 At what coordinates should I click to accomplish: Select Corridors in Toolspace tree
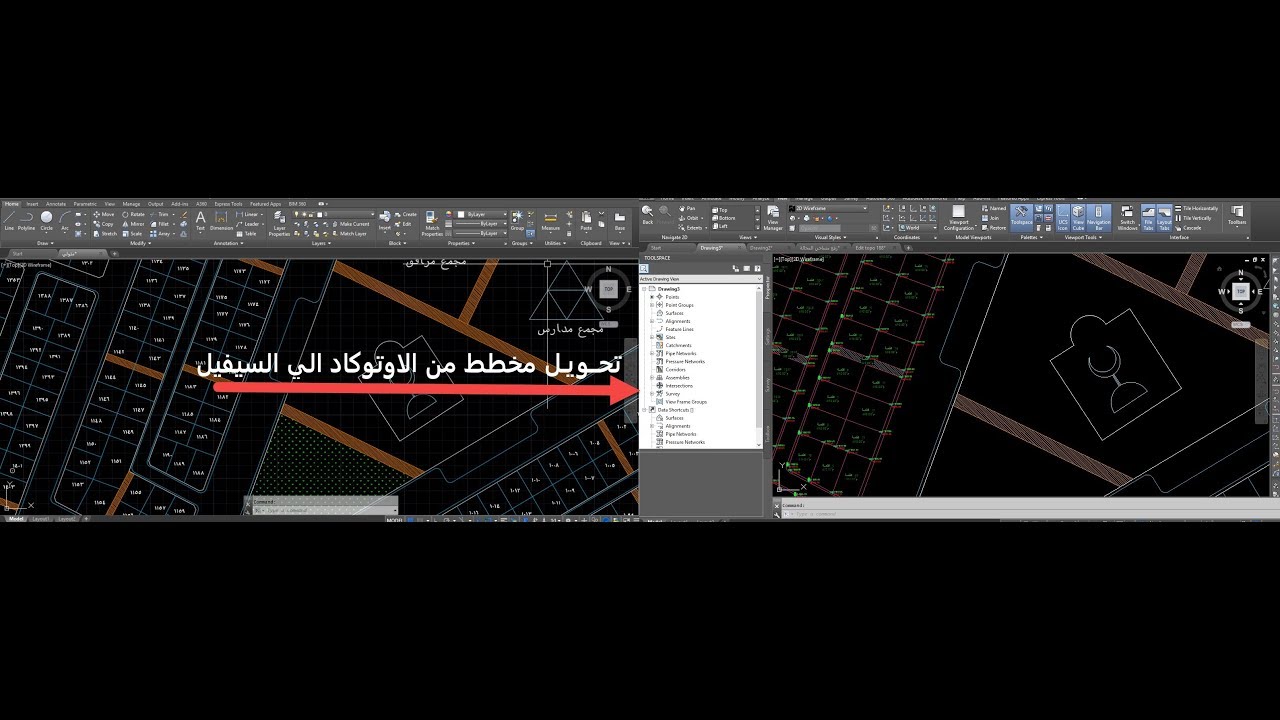click(676, 369)
